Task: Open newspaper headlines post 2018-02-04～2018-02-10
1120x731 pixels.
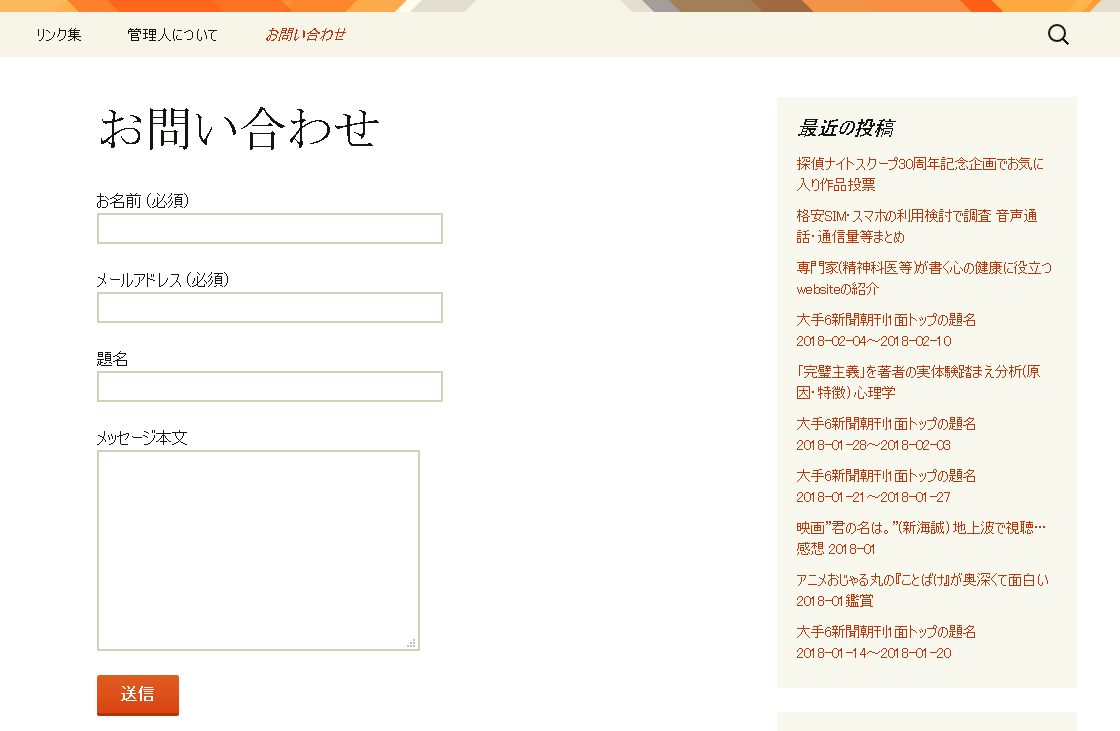Action: tap(886, 320)
